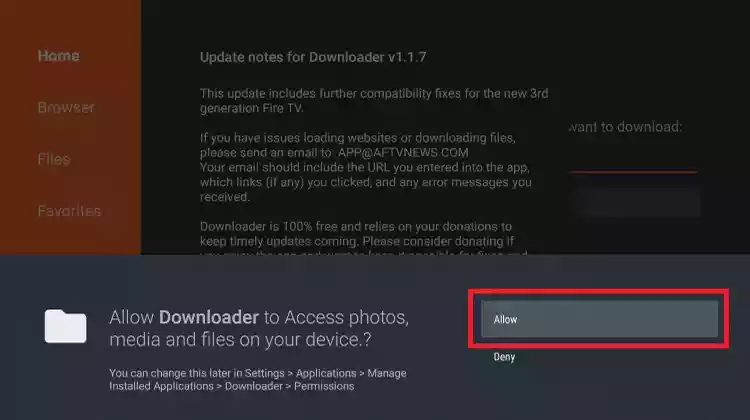Viewport: 750px width, 420px height.
Task: Select Allow in the permission prompt
Action: pyautogui.click(x=599, y=319)
